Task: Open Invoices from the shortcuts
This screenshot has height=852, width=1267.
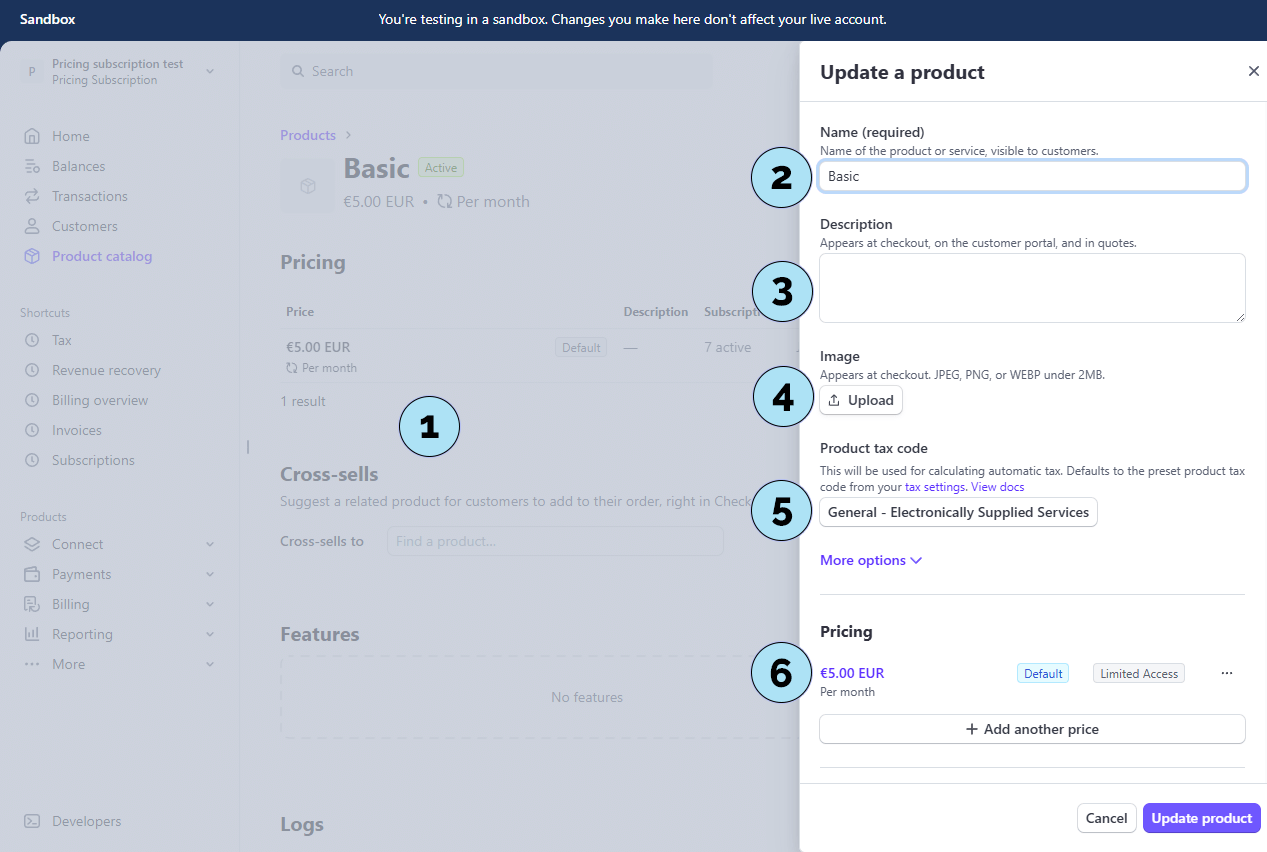Action: (x=76, y=430)
